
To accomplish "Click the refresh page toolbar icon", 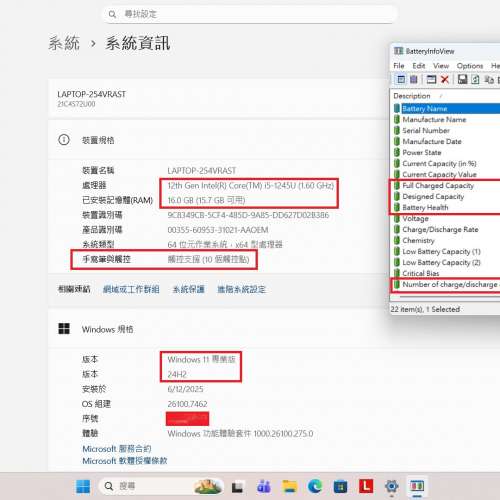I will coord(476,79).
